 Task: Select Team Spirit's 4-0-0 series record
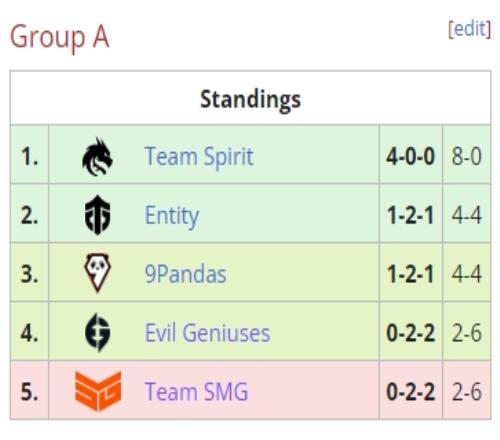pyautogui.click(x=411, y=156)
